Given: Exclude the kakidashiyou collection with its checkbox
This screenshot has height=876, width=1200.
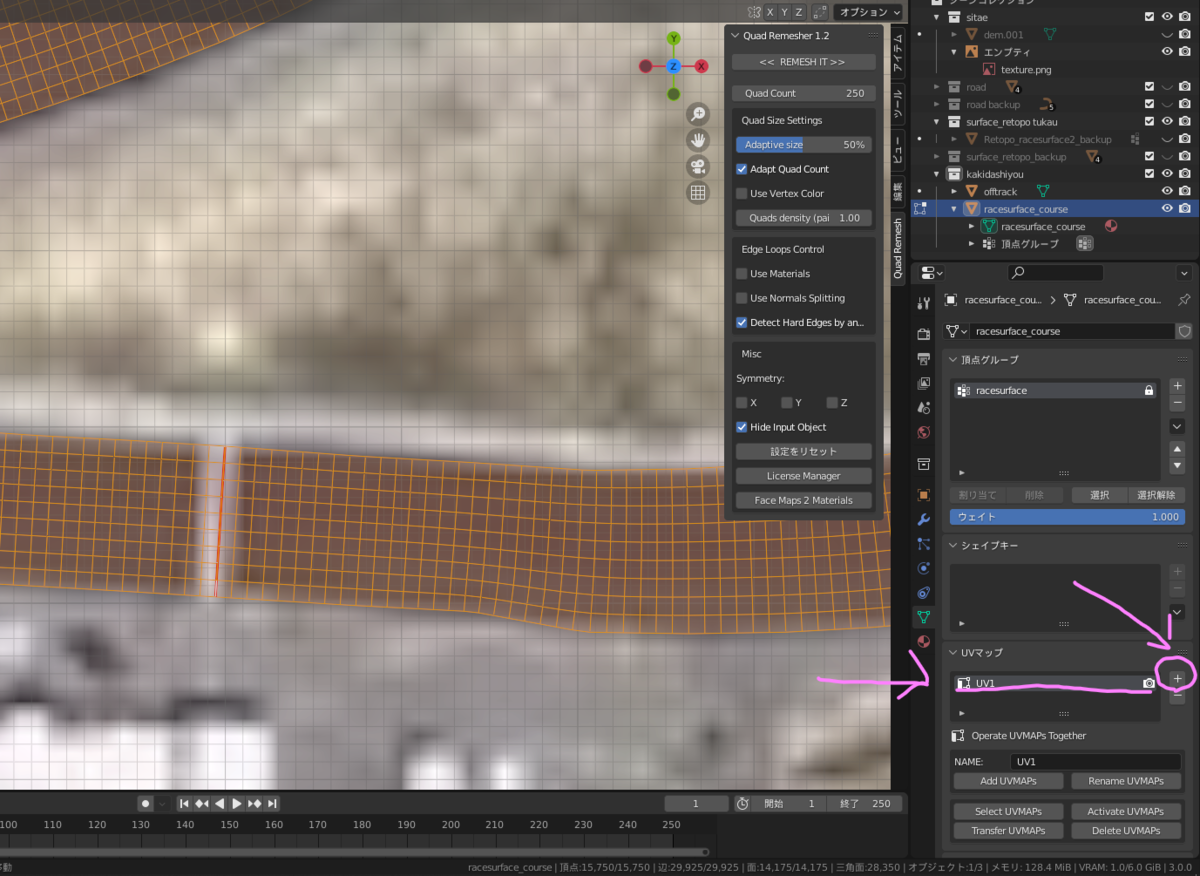Looking at the screenshot, I should [1149, 174].
